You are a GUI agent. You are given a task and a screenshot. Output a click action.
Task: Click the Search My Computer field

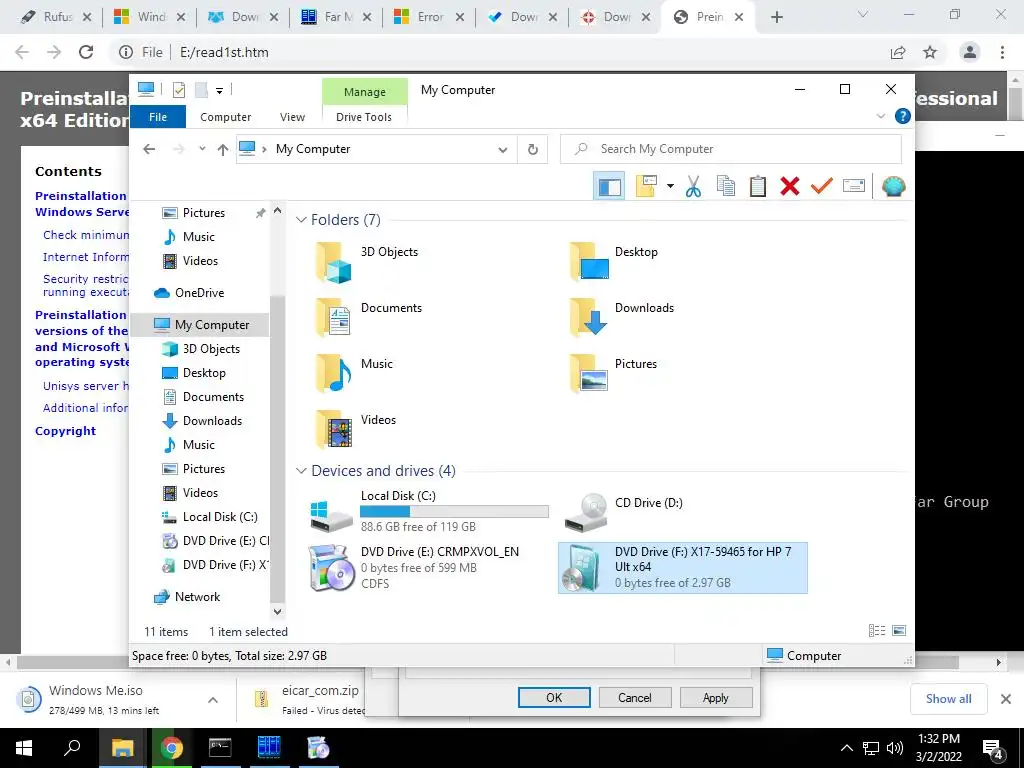[x=731, y=150]
